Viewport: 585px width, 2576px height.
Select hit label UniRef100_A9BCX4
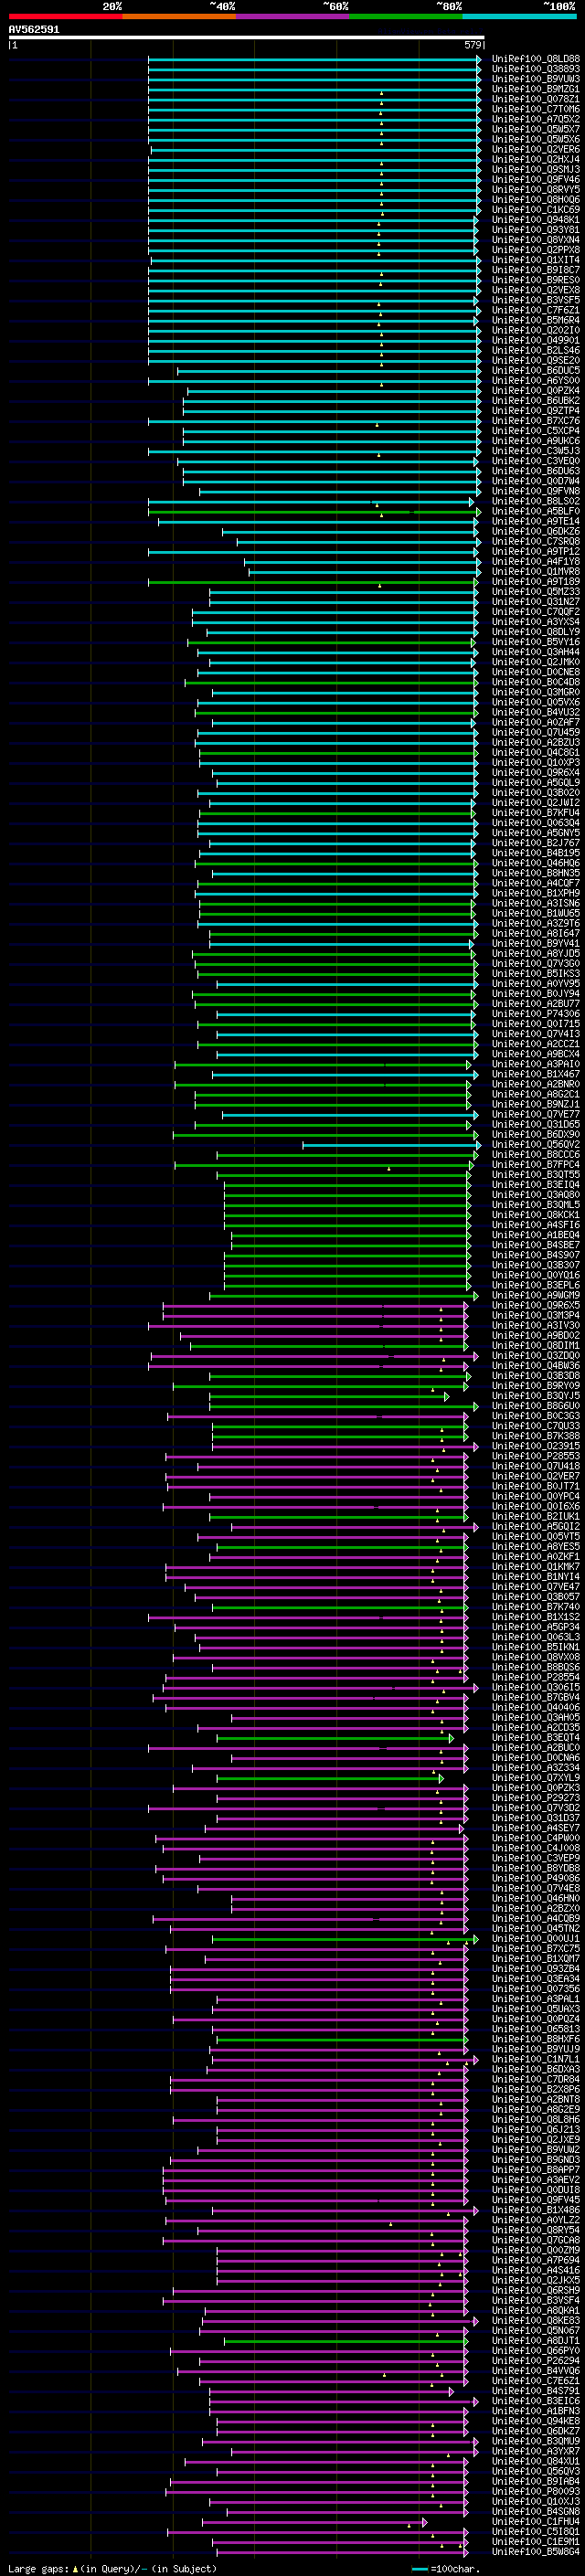(536, 1054)
